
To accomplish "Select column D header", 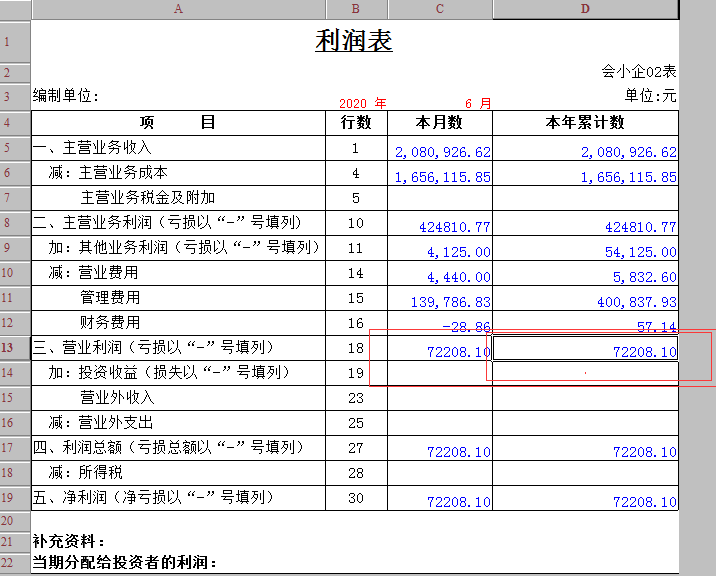I will pyautogui.click(x=585, y=9).
